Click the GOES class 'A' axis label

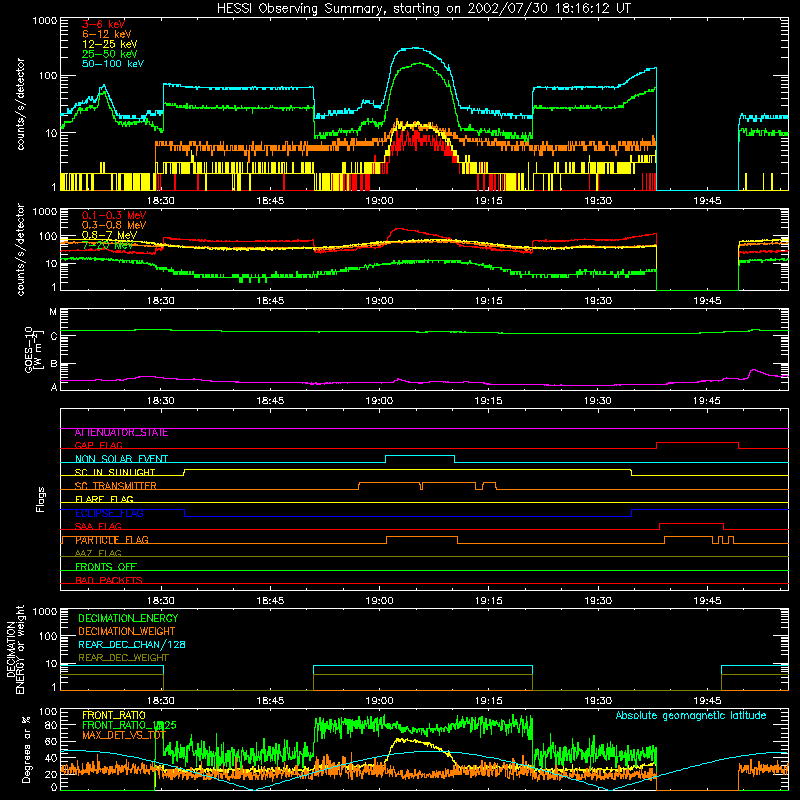pos(54,387)
